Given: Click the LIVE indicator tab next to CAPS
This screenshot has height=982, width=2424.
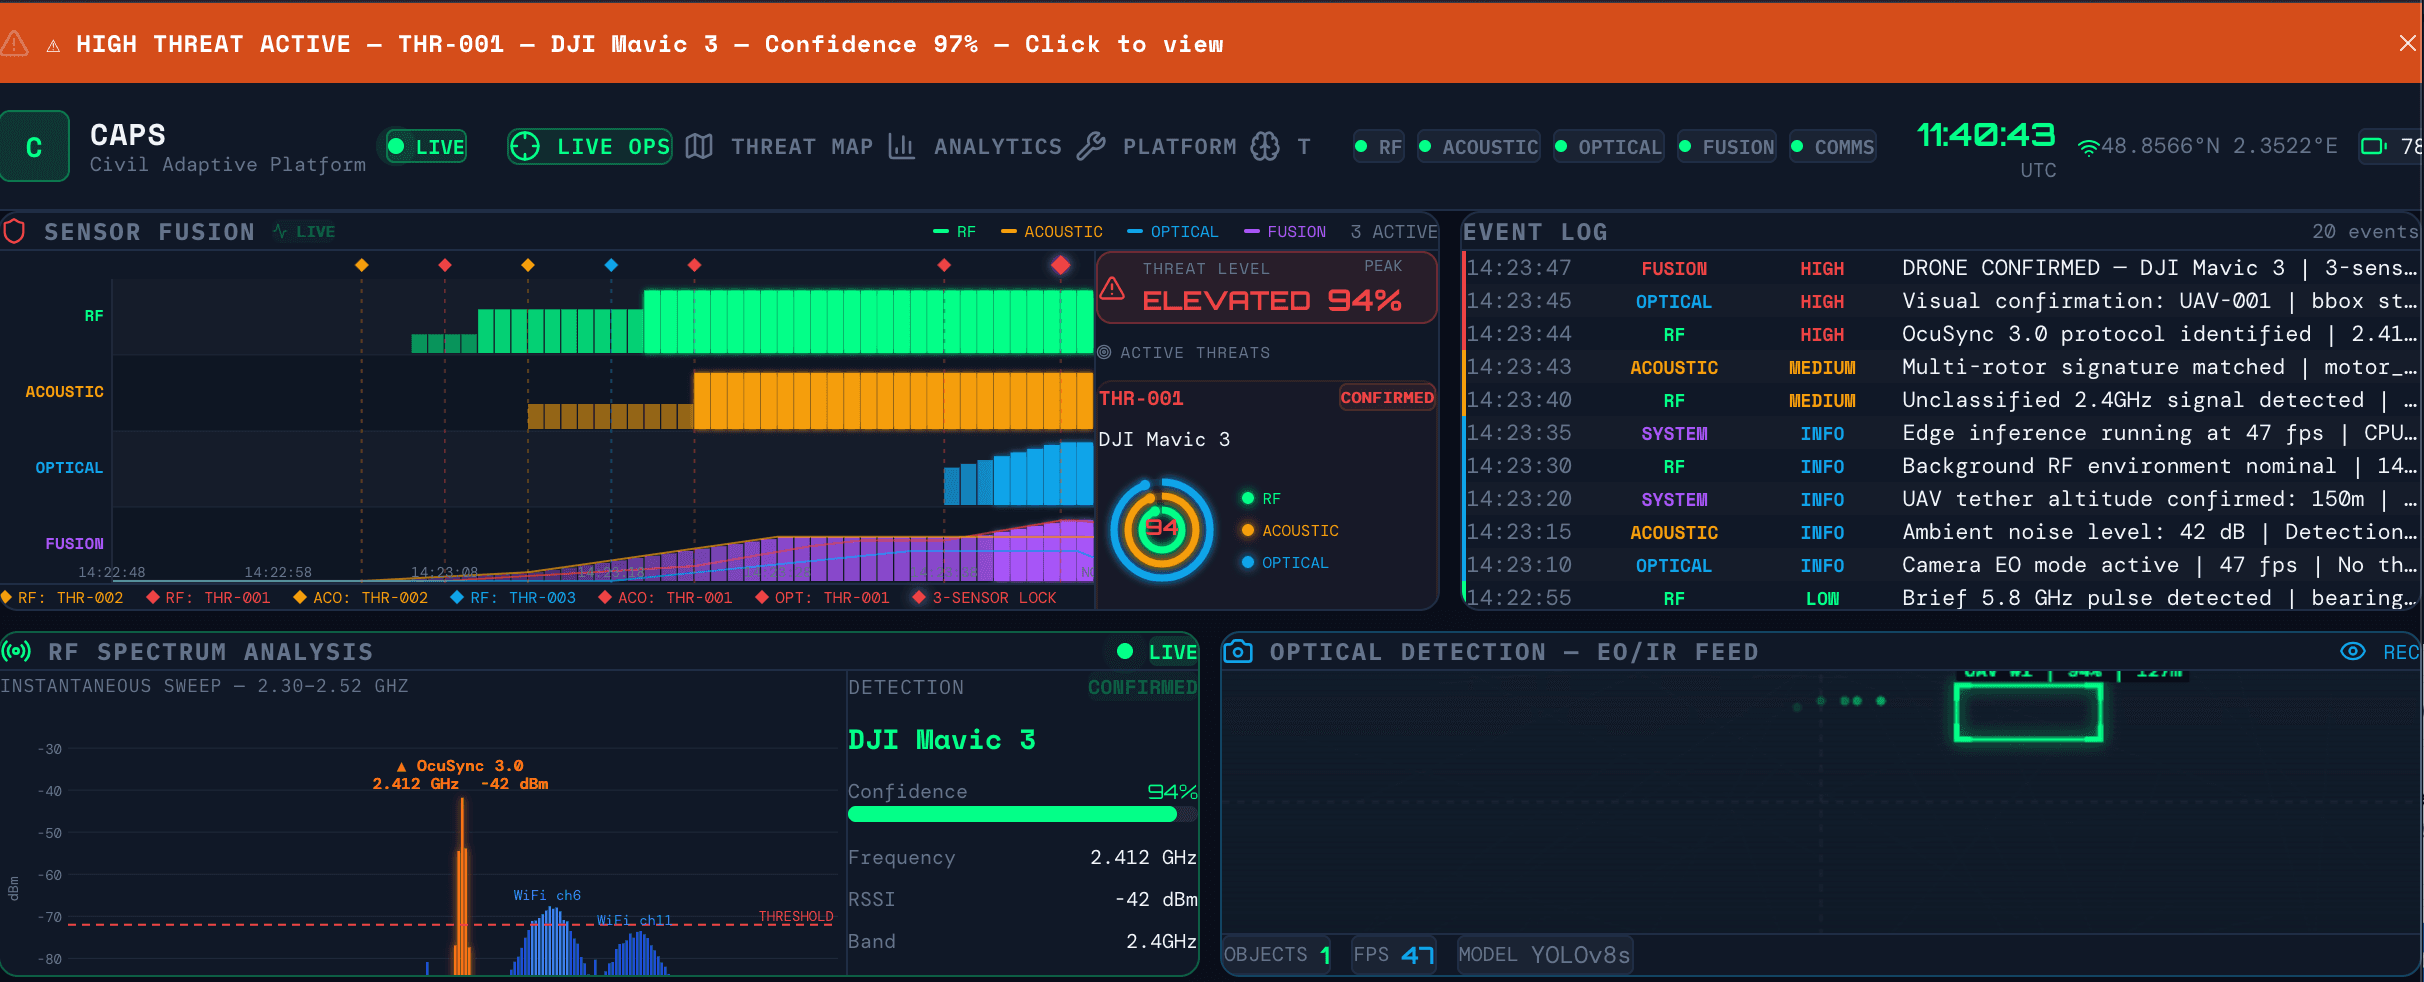Looking at the screenshot, I should pyautogui.click(x=424, y=146).
